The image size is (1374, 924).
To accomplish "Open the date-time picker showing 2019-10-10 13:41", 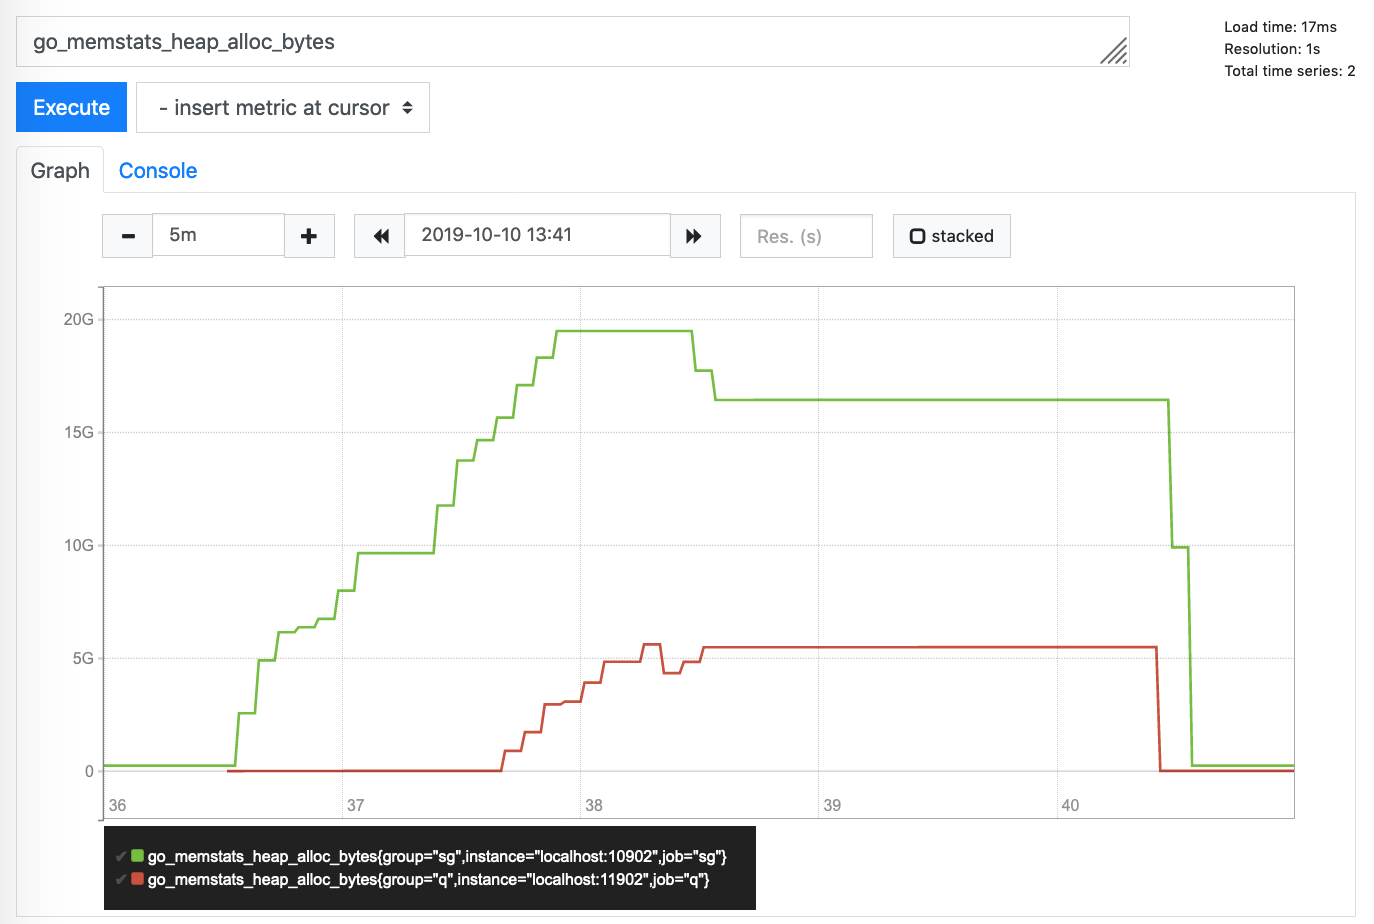I will click(x=537, y=235).
